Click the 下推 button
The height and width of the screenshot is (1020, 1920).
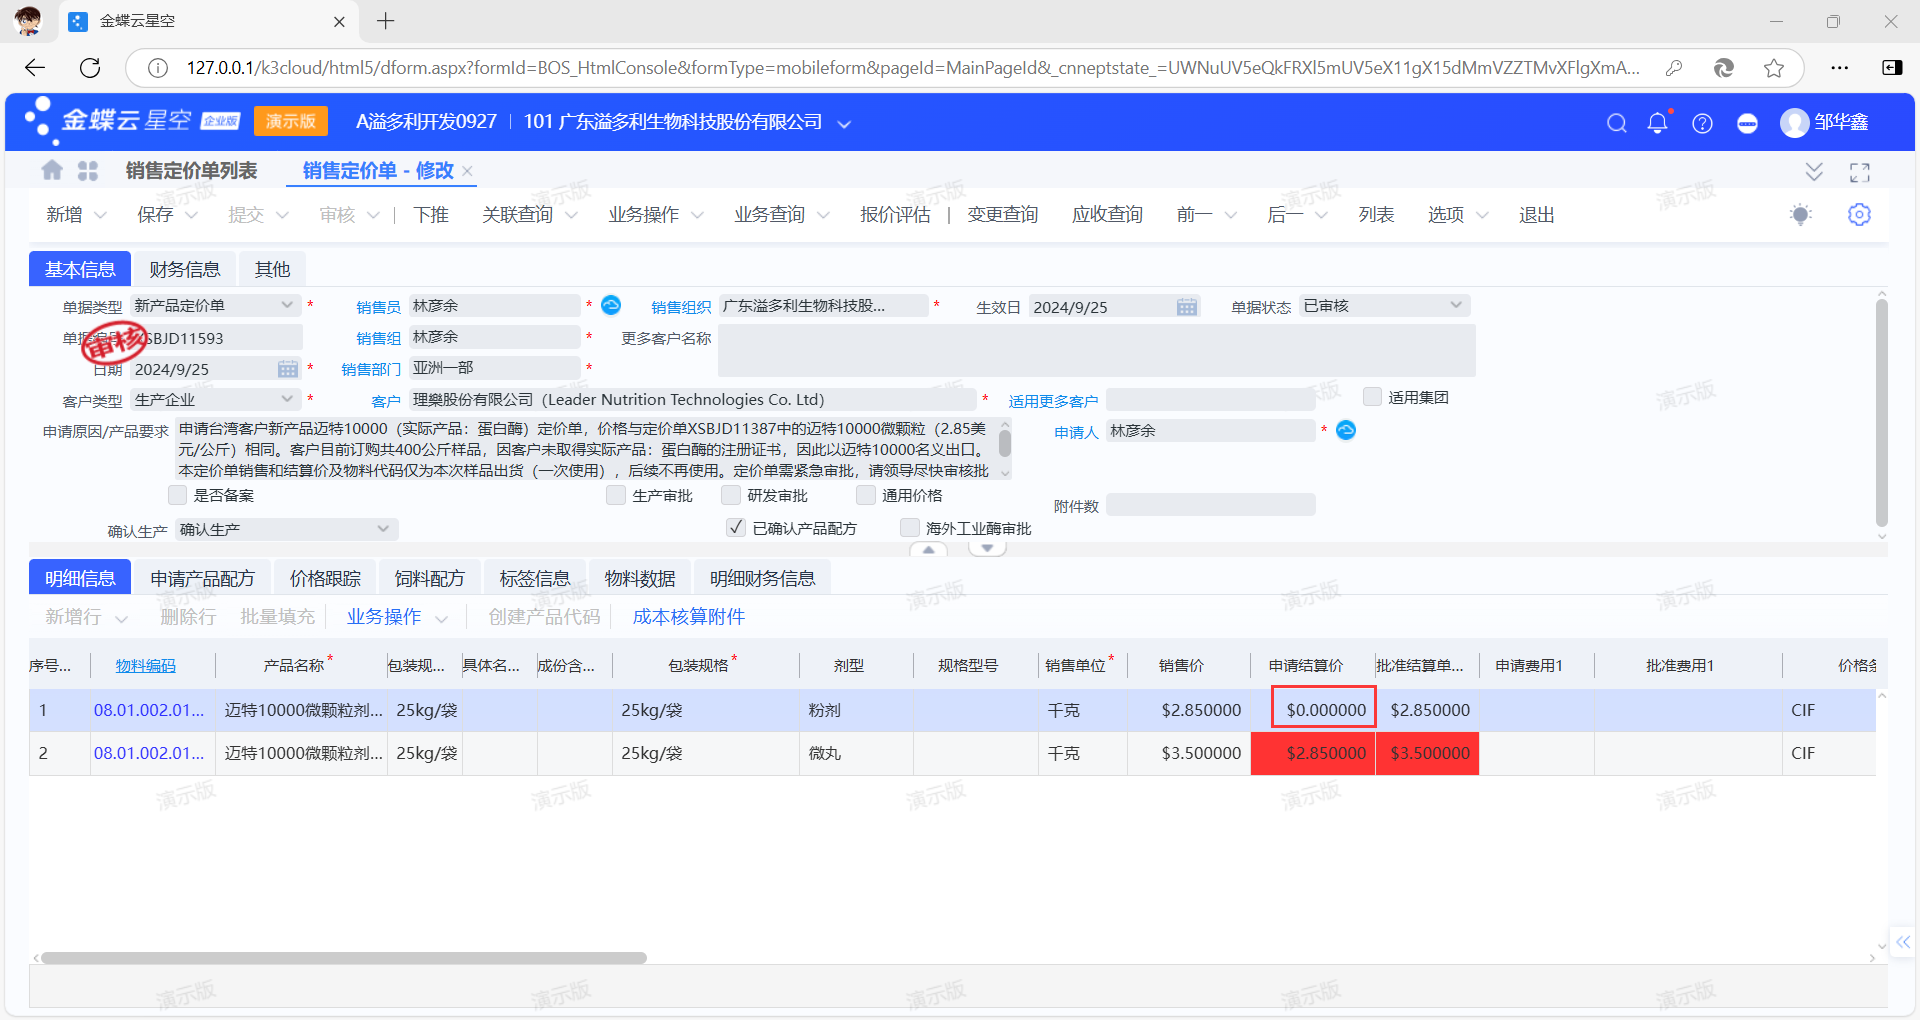(x=431, y=215)
